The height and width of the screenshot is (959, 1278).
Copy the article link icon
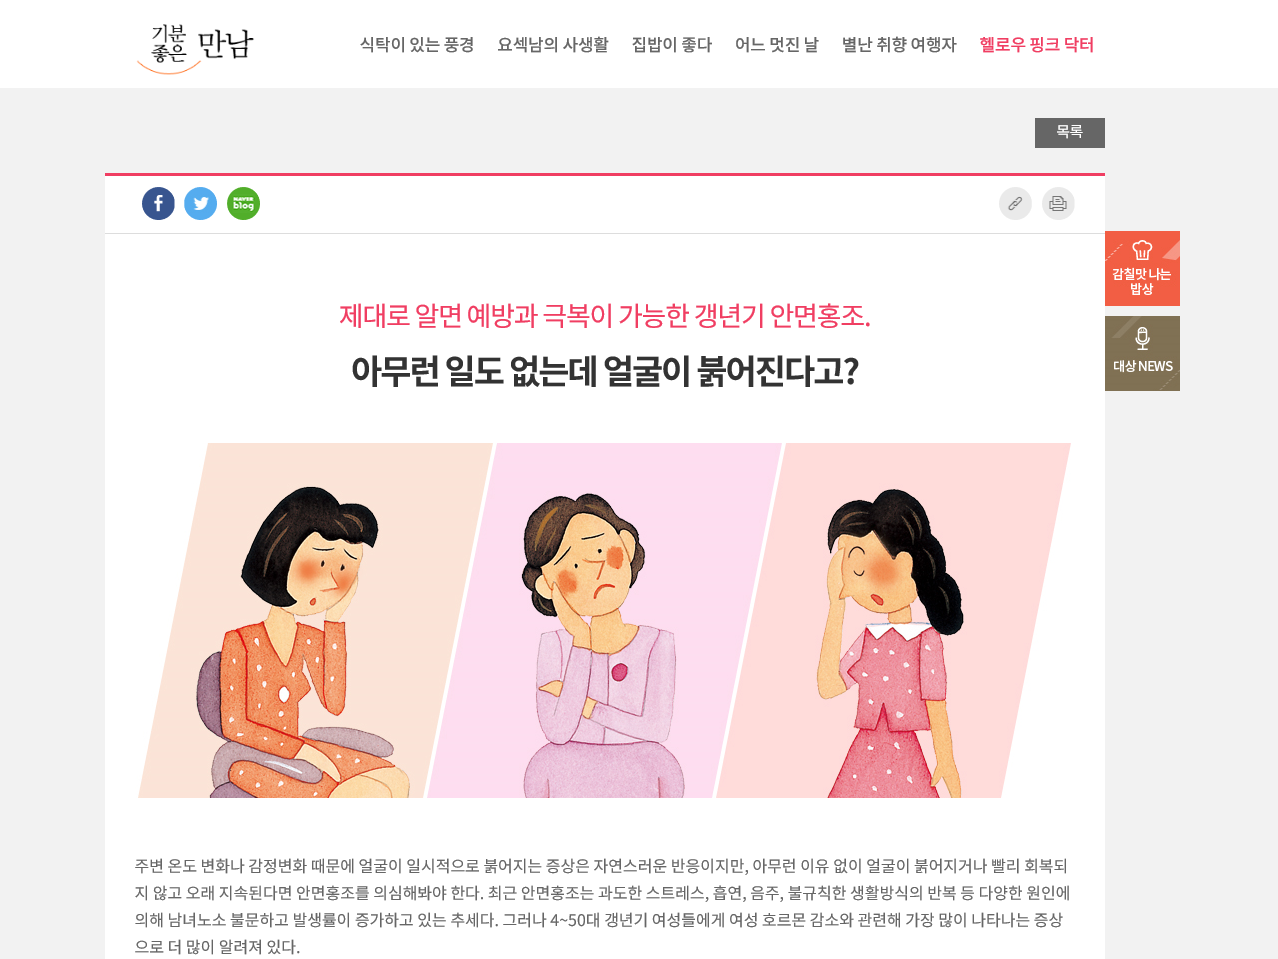1015,204
